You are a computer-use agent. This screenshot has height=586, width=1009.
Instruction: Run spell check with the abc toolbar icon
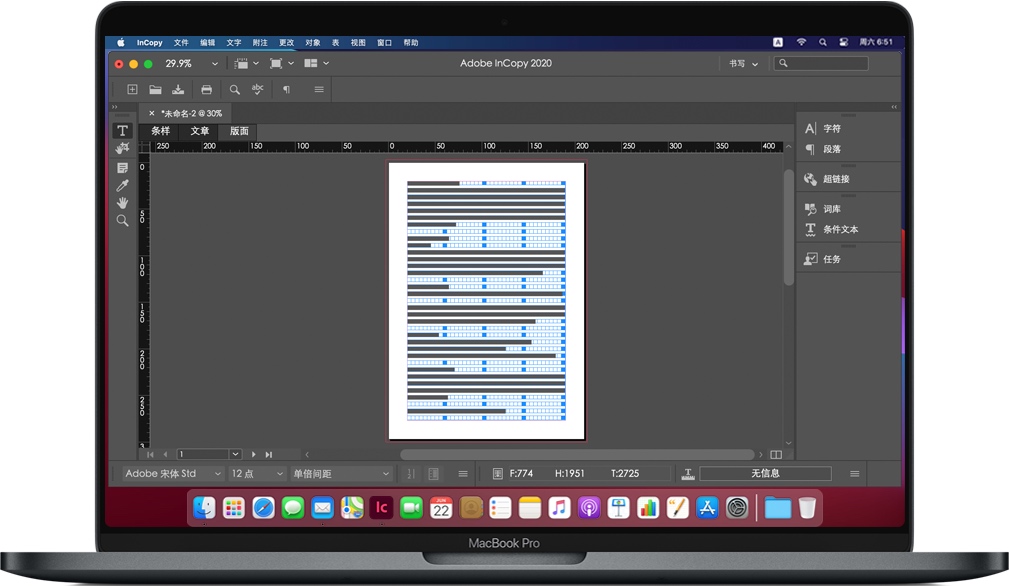point(258,89)
